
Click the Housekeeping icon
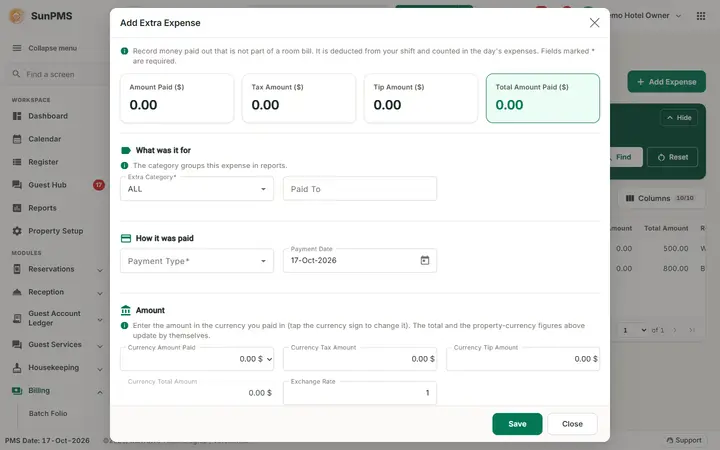[17, 367]
